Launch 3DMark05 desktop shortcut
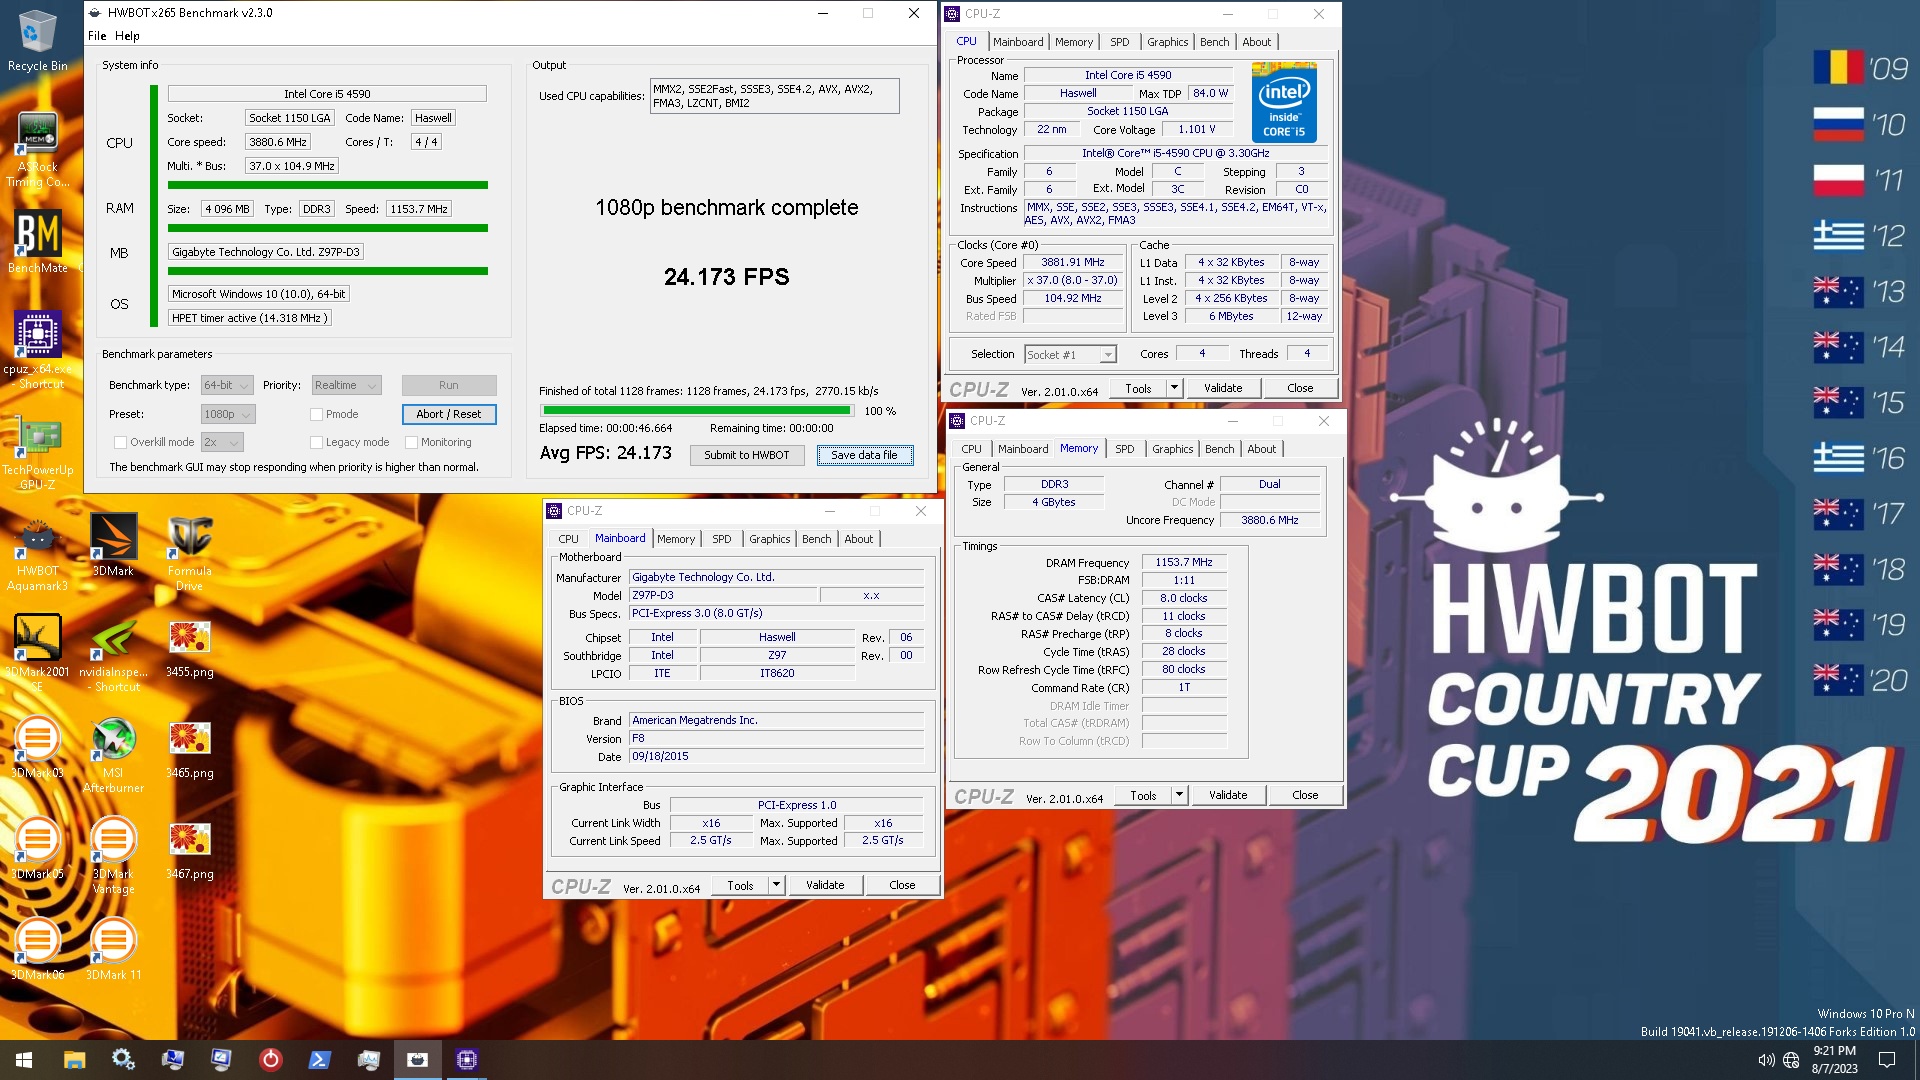1920x1080 pixels. click(x=37, y=848)
